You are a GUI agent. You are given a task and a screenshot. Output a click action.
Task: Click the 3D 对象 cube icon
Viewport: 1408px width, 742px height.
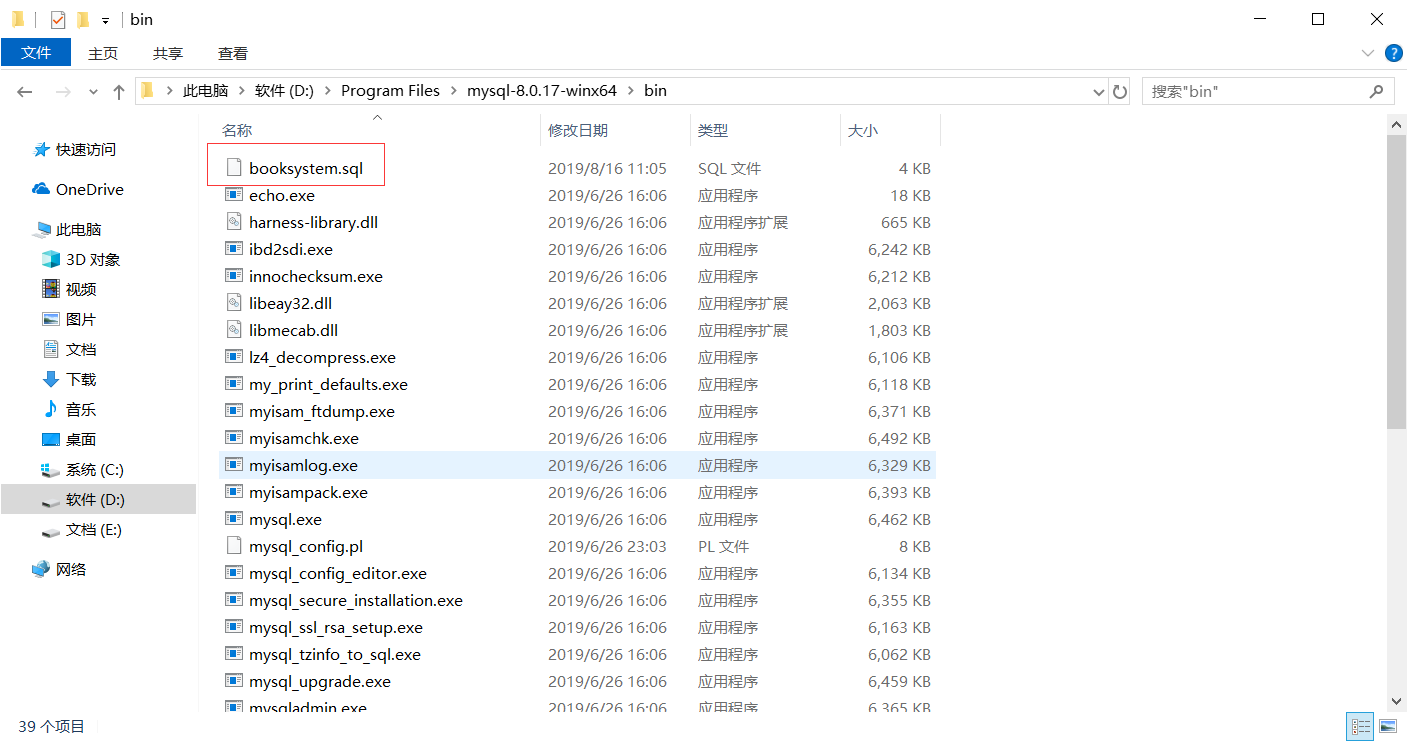(x=51, y=259)
